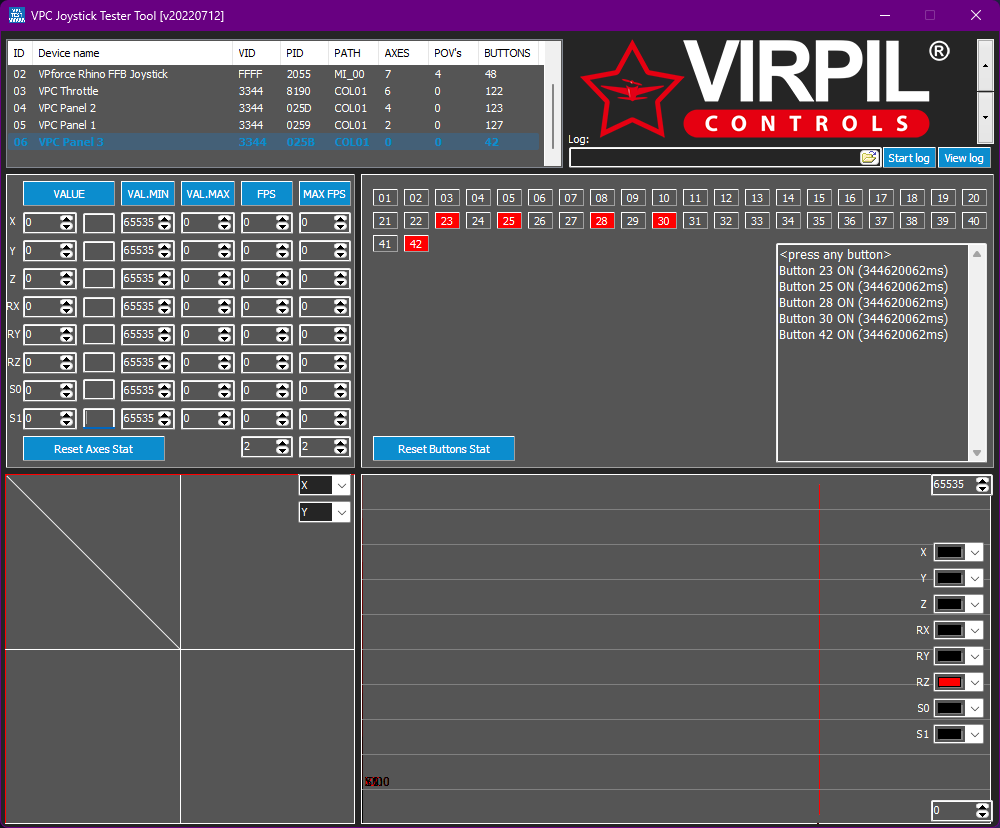
Task: Toggle button indicator 23
Action: click(x=446, y=221)
